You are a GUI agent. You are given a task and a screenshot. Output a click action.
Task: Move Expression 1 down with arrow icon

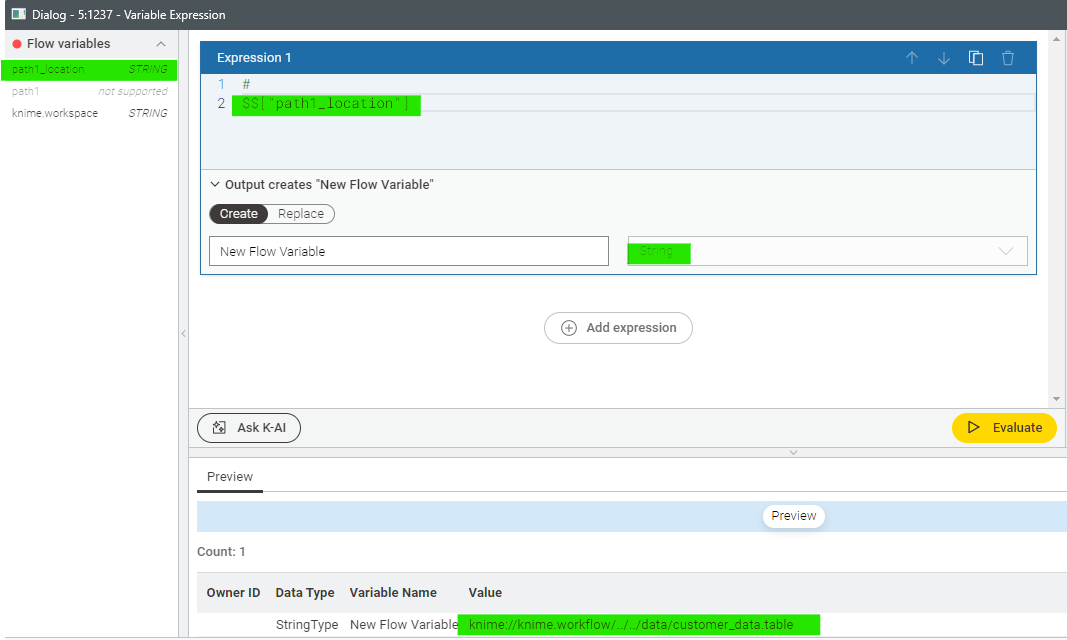tap(943, 58)
